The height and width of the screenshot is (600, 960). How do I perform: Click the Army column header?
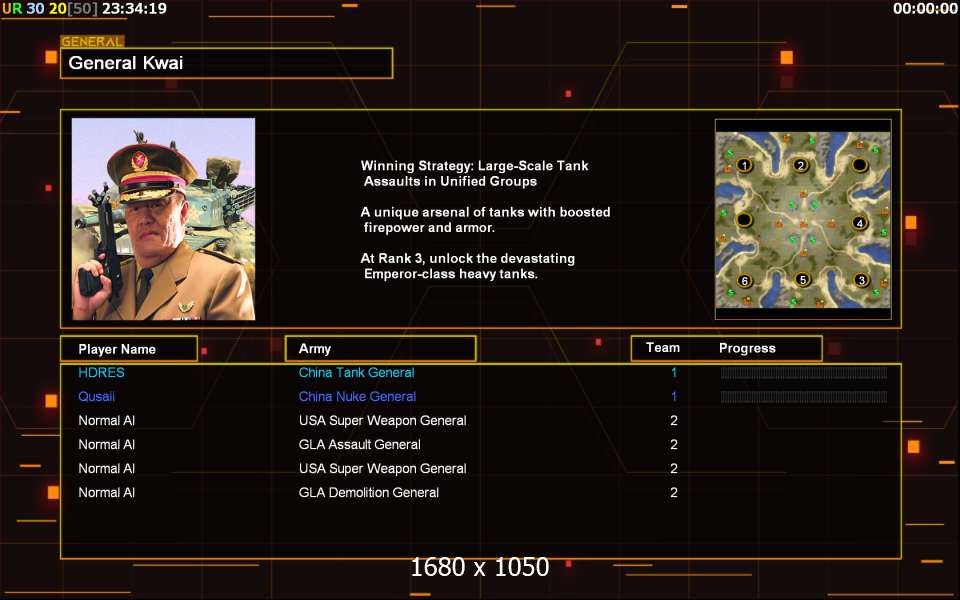tap(380, 348)
